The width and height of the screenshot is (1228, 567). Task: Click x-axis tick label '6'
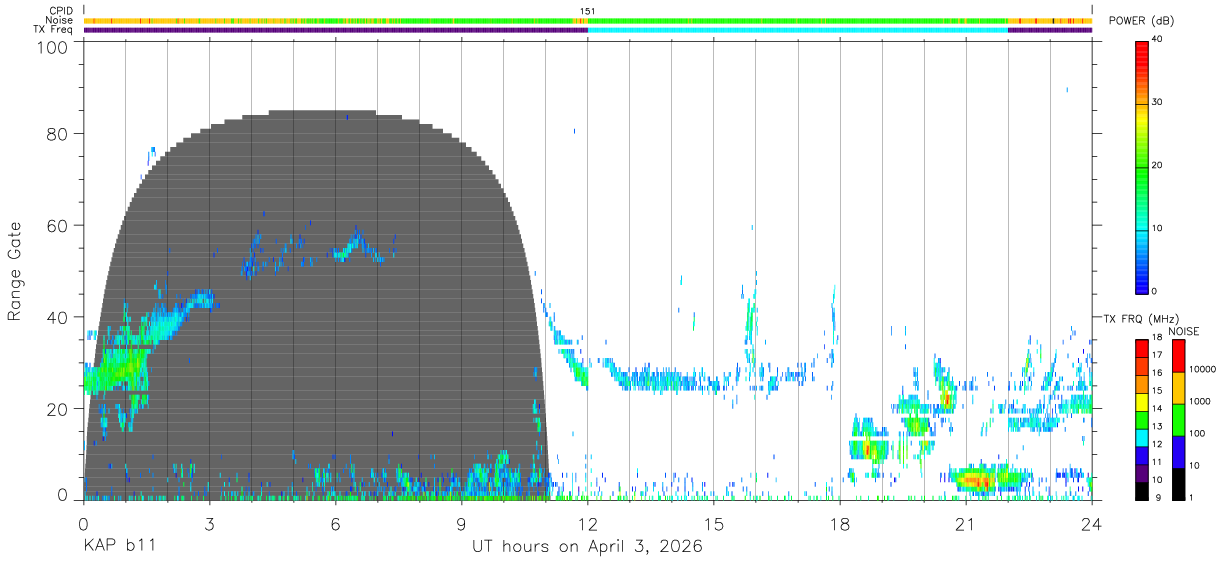pos(336,524)
